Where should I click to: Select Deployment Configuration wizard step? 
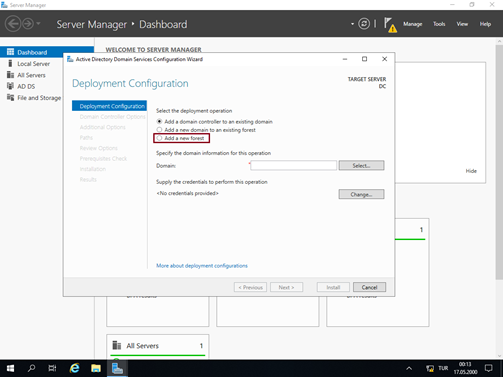109,106
